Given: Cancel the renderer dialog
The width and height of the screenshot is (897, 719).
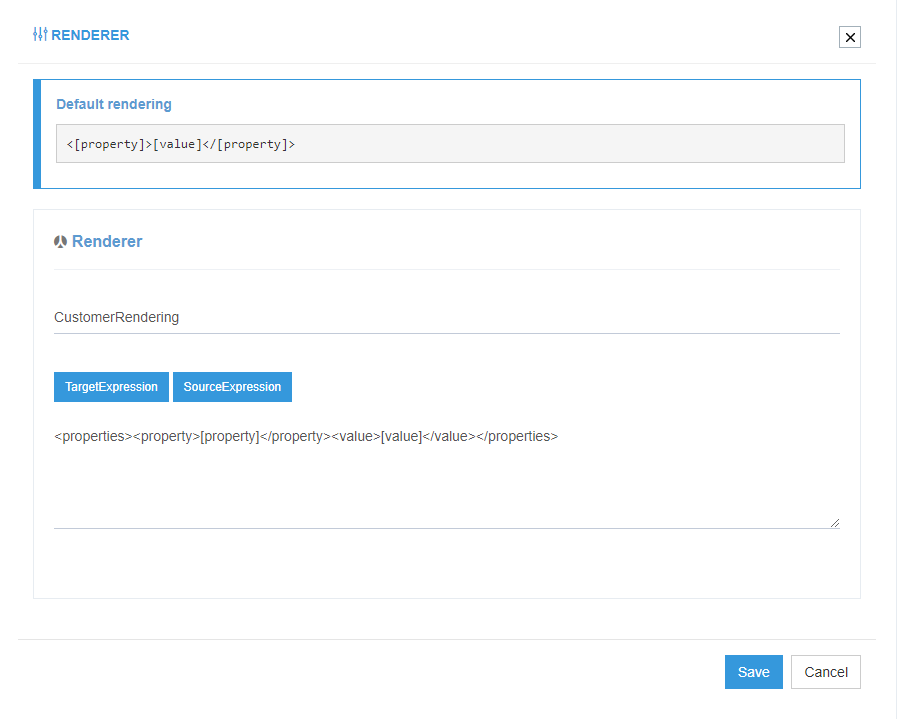Looking at the screenshot, I should (x=825, y=671).
